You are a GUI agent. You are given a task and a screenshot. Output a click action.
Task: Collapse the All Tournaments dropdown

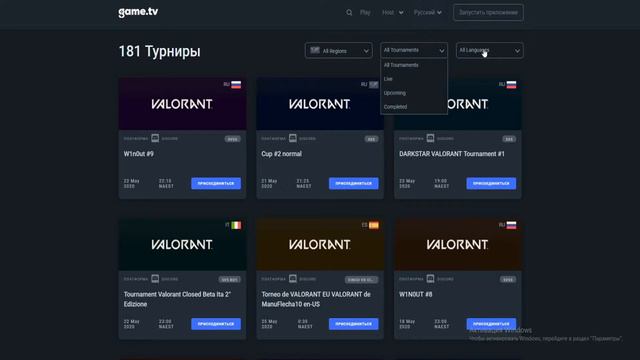tap(414, 50)
